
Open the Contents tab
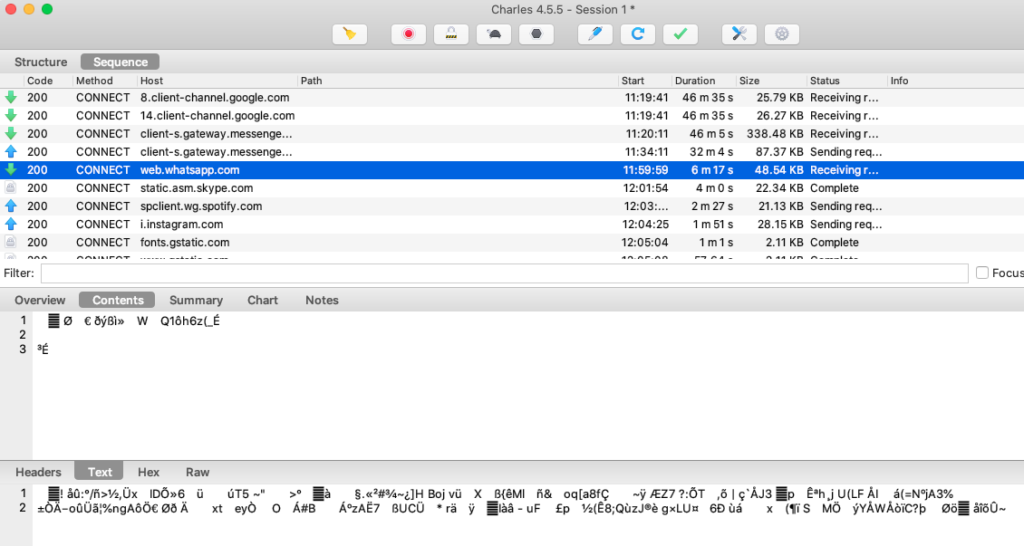(x=118, y=300)
